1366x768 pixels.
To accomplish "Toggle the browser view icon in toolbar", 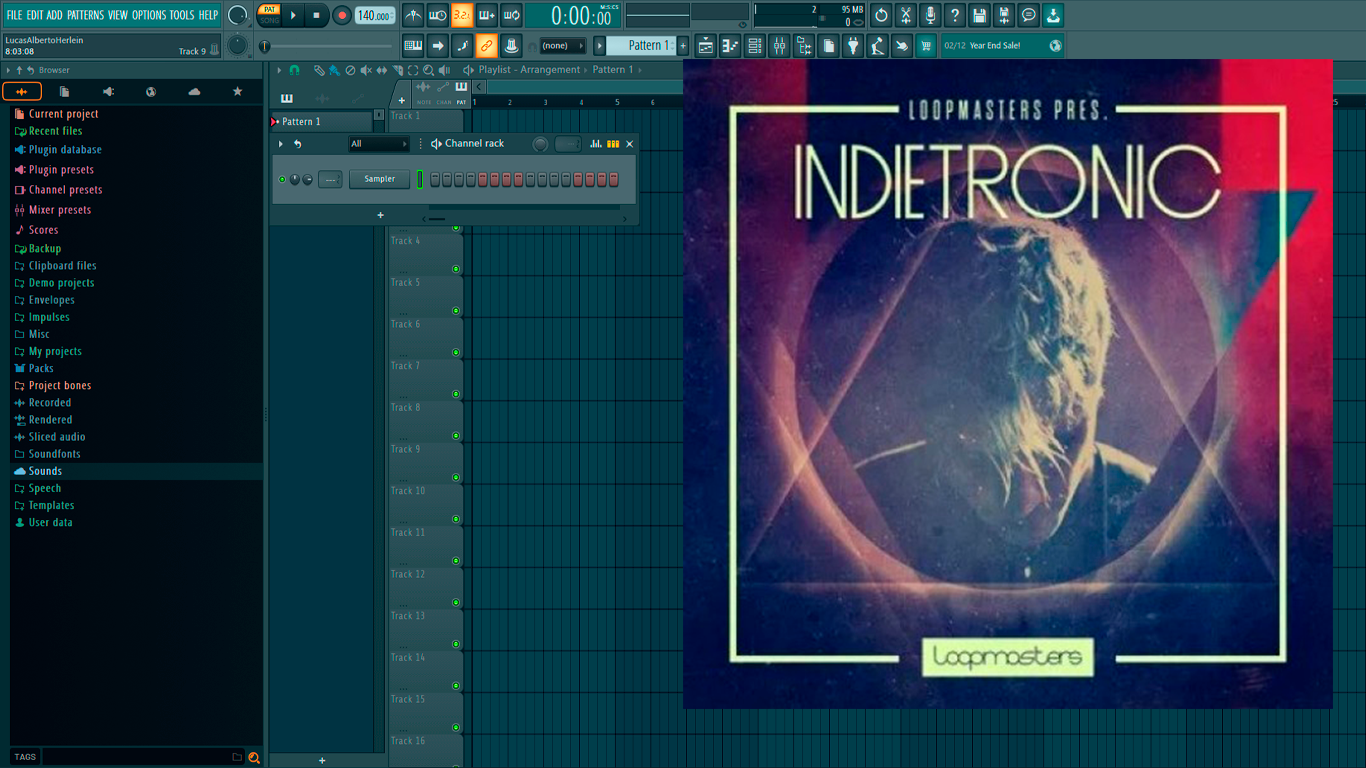I will [804, 45].
